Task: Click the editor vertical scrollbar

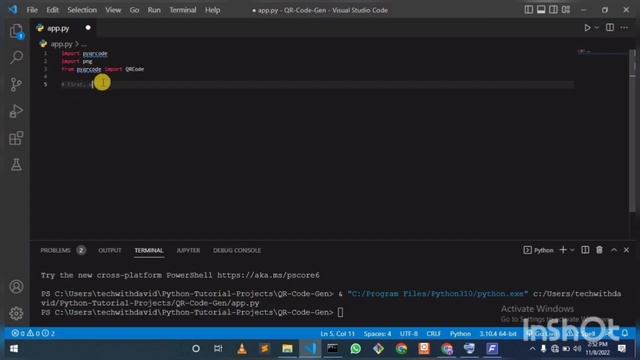Action: tap(632, 131)
